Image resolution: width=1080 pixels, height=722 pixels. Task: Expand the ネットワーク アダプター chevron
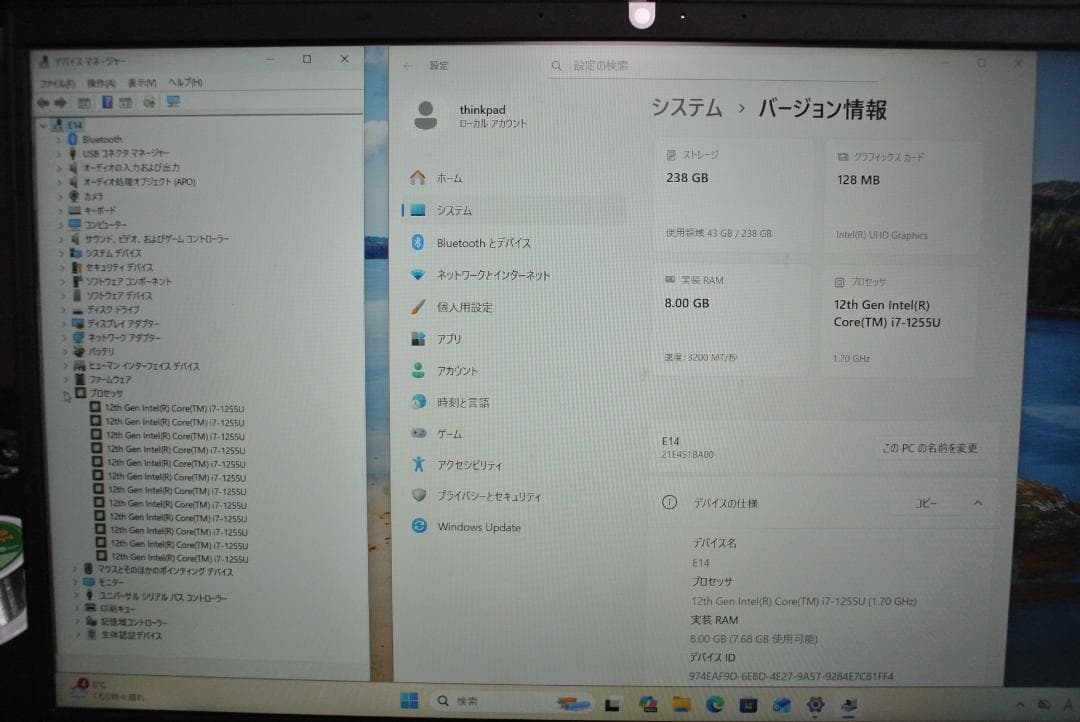65,338
